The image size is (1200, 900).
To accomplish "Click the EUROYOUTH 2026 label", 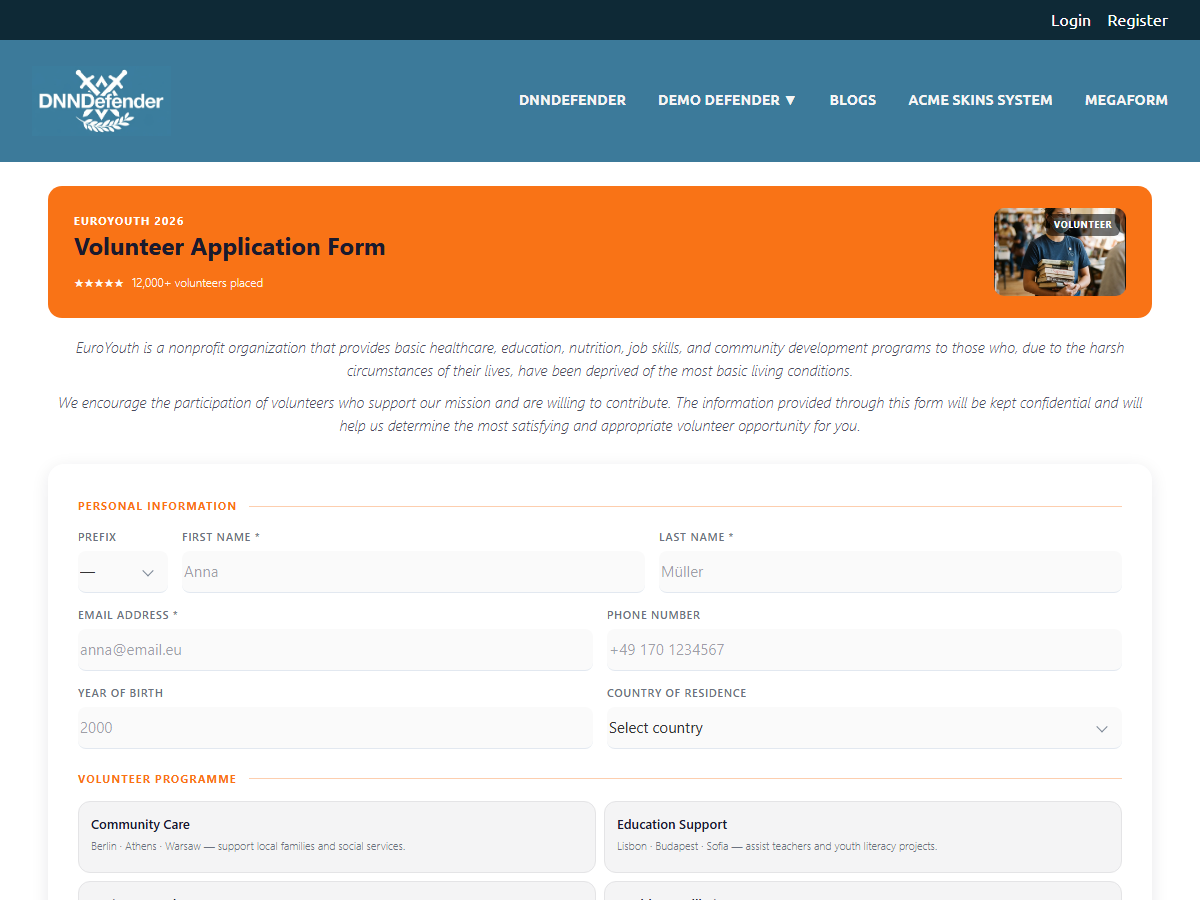I will (129, 221).
